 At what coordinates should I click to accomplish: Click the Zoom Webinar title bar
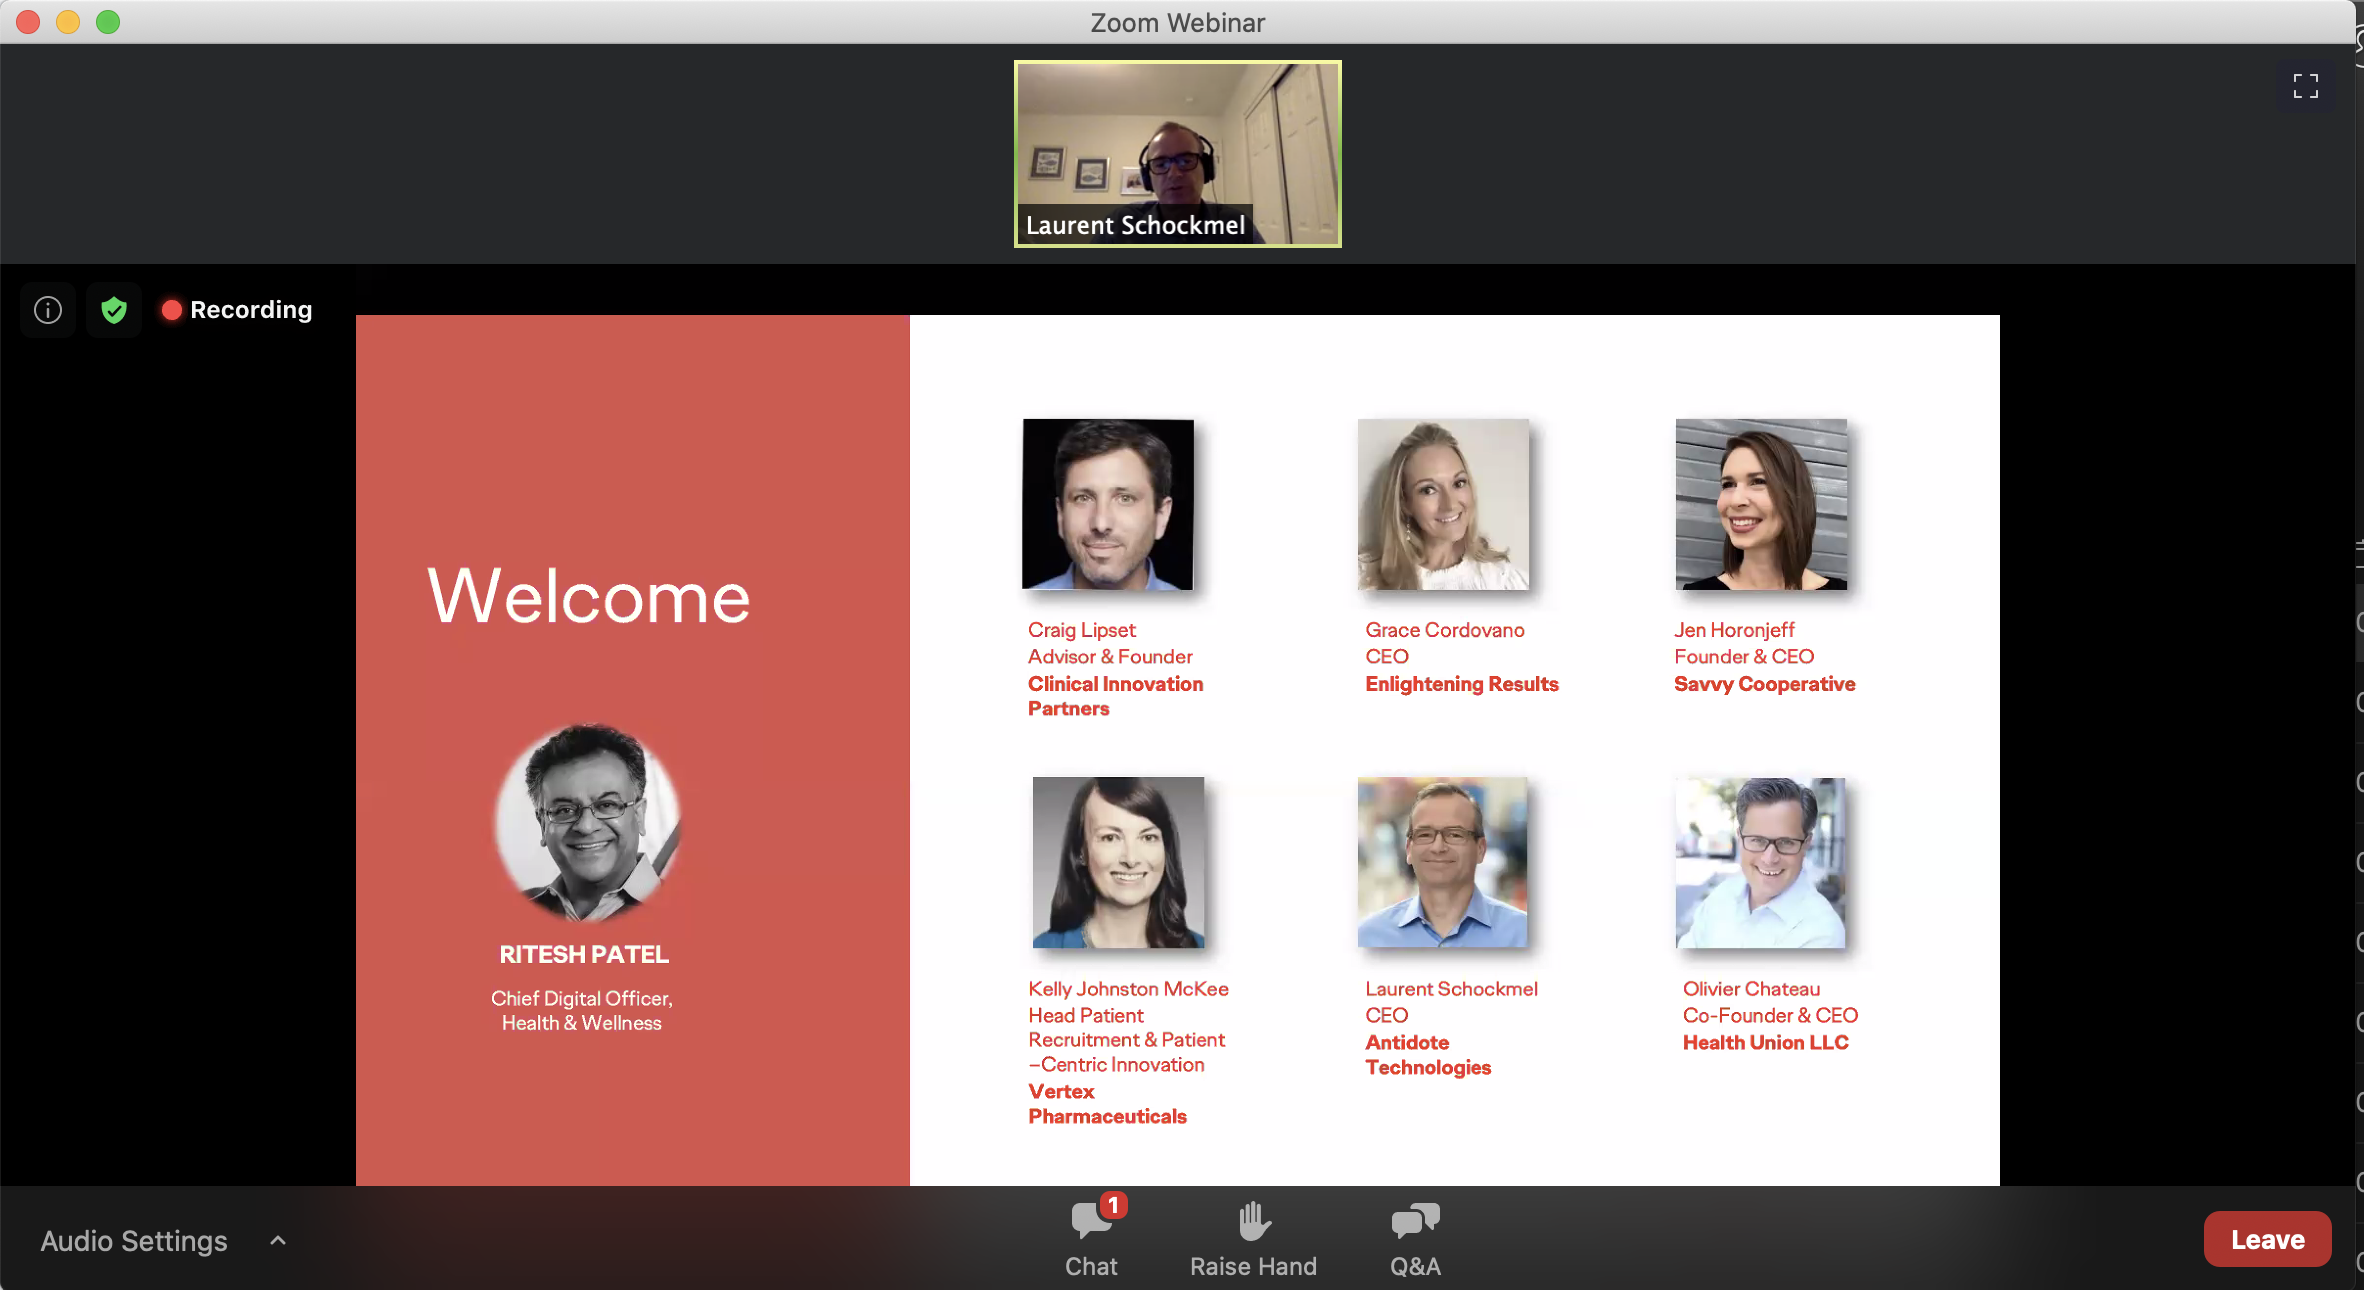pos(1177,22)
